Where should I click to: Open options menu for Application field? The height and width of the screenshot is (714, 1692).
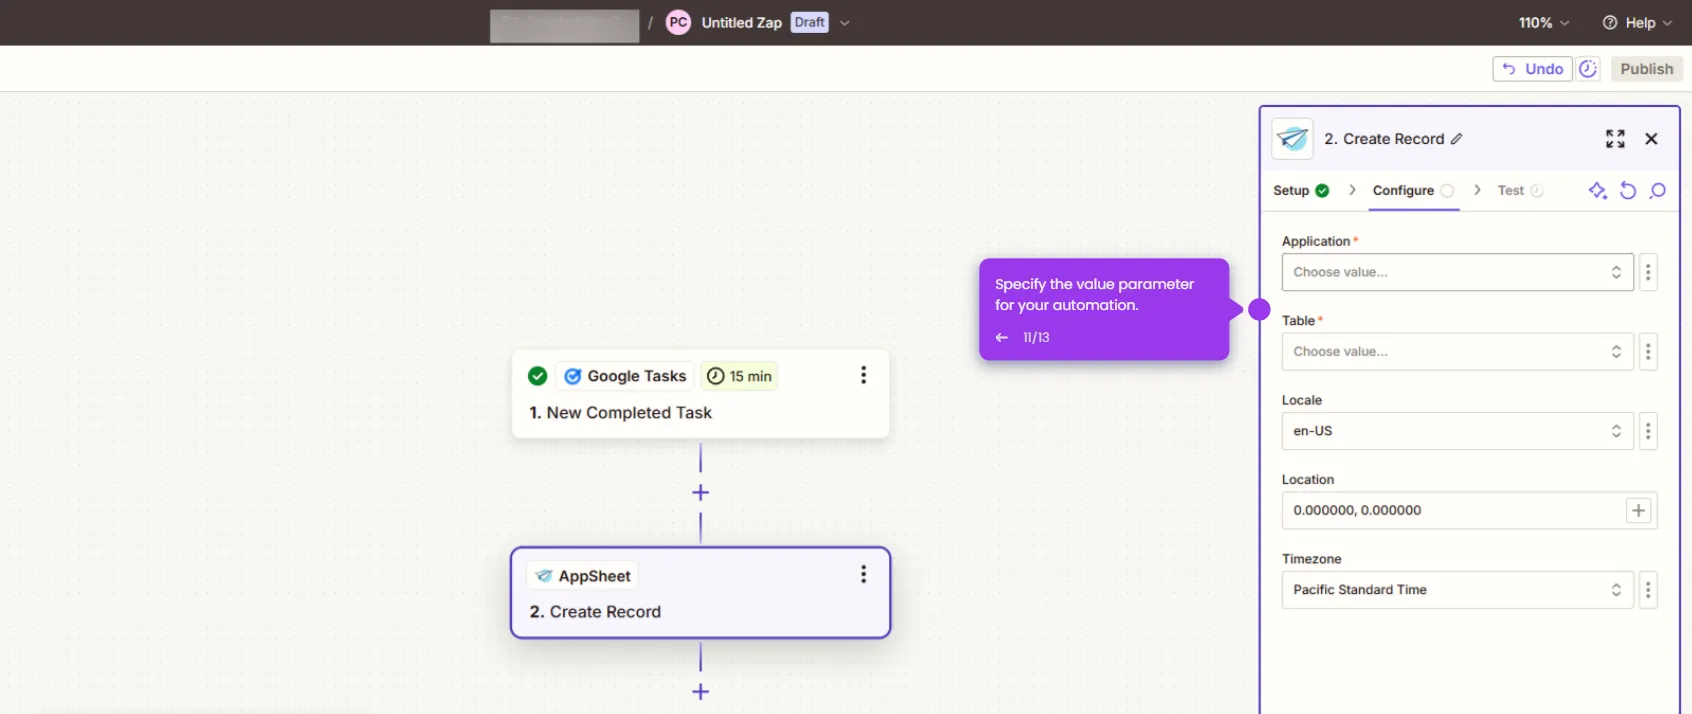(x=1648, y=272)
